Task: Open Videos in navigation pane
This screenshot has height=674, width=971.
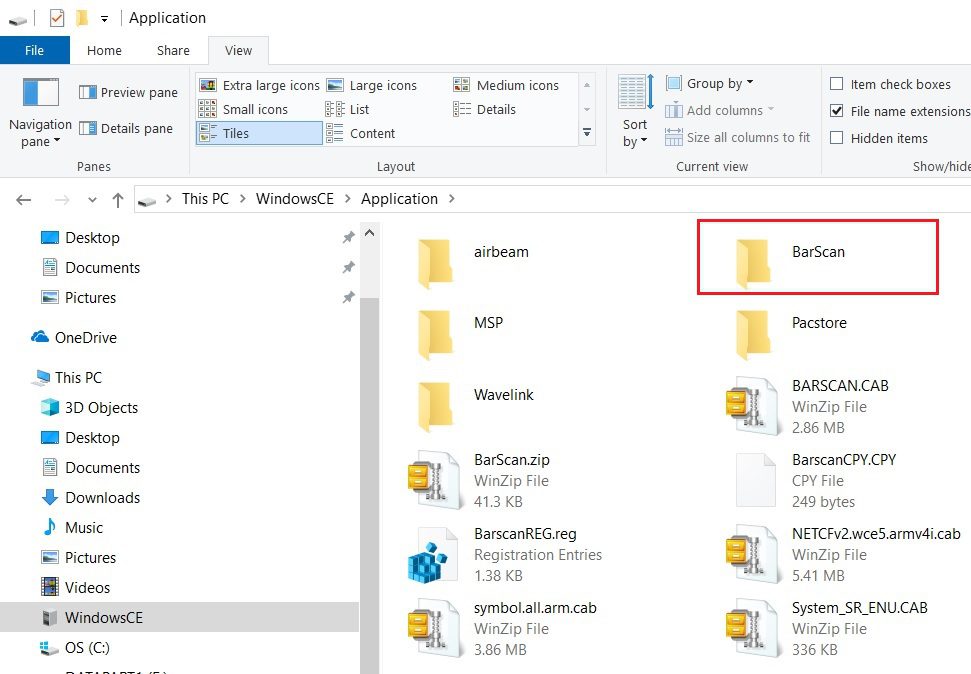Action: pyautogui.click(x=75, y=587)
